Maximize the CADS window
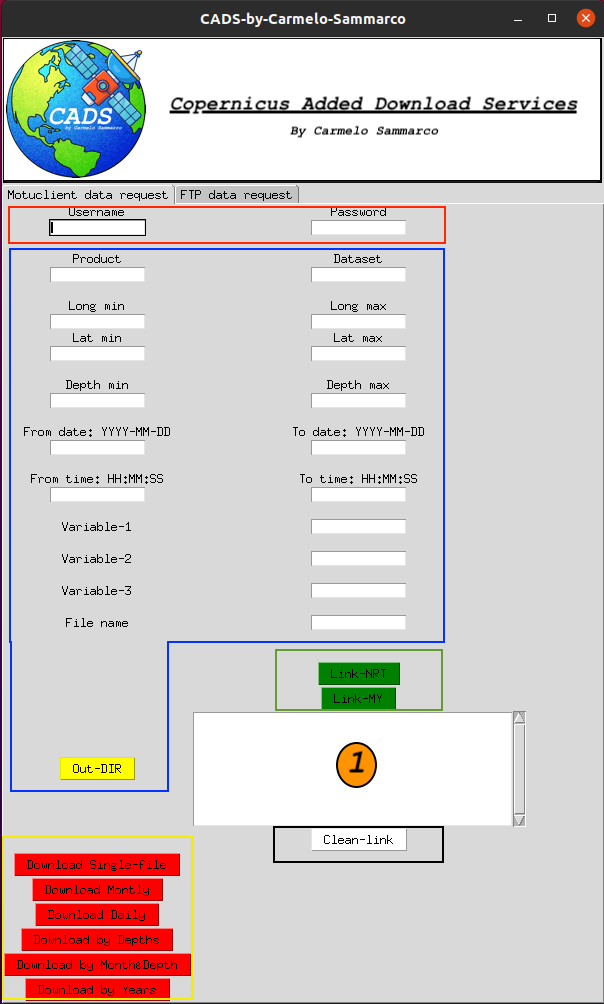 552,18
